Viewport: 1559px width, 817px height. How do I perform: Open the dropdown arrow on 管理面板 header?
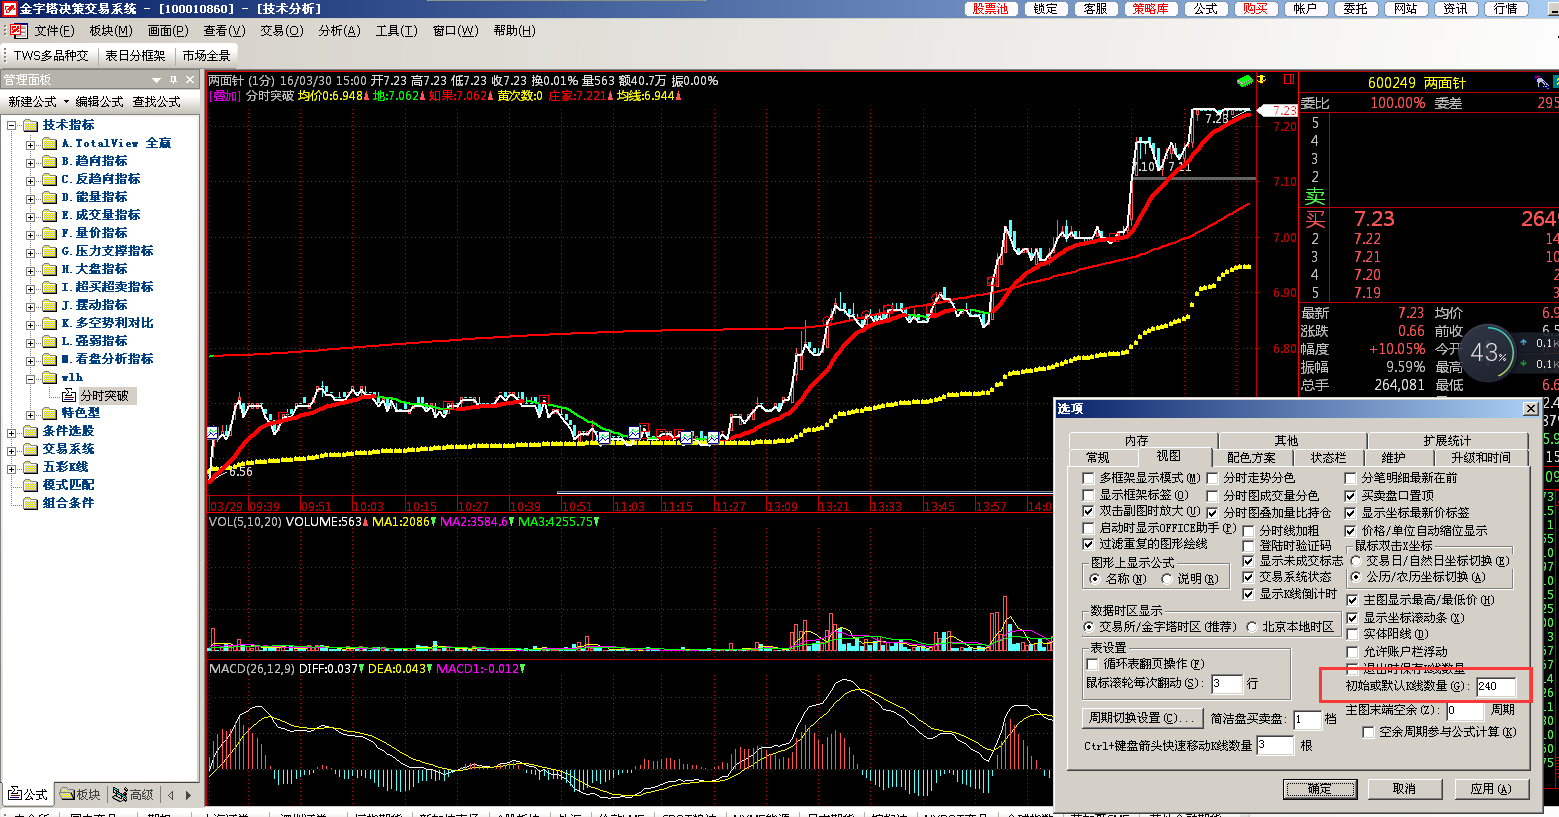(156, 79)
